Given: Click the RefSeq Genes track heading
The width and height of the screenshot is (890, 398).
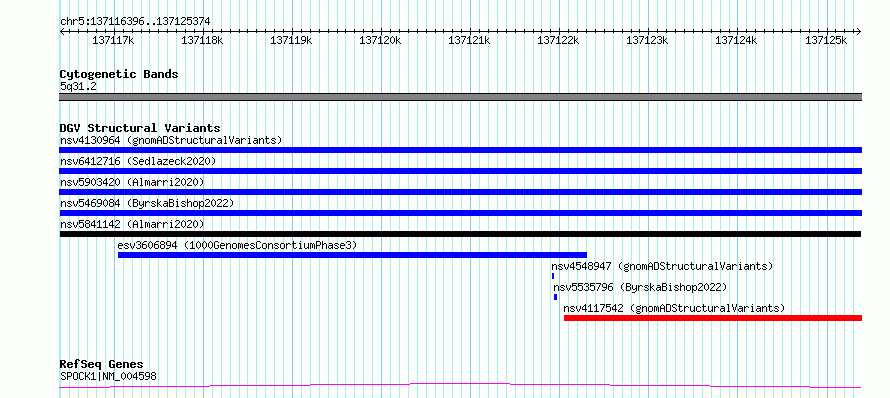Looking at the screenshot, I should point(101,365).
